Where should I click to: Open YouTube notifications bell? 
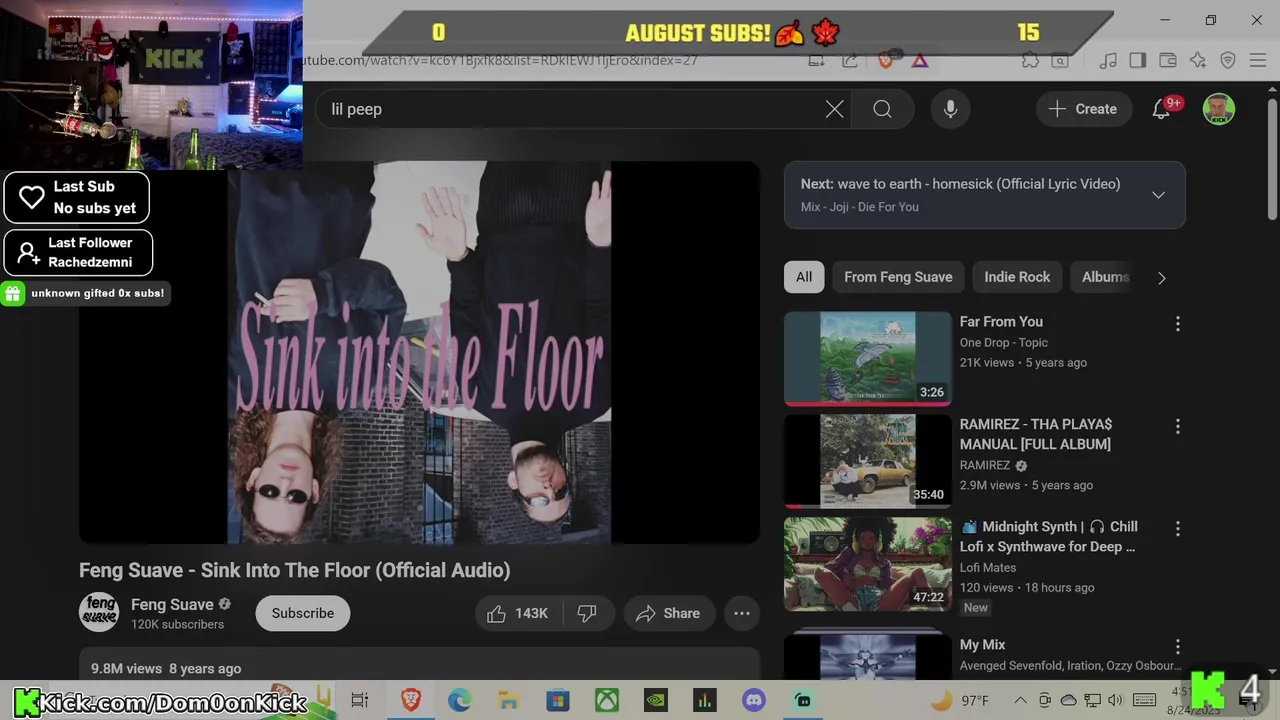point(1161,109)
